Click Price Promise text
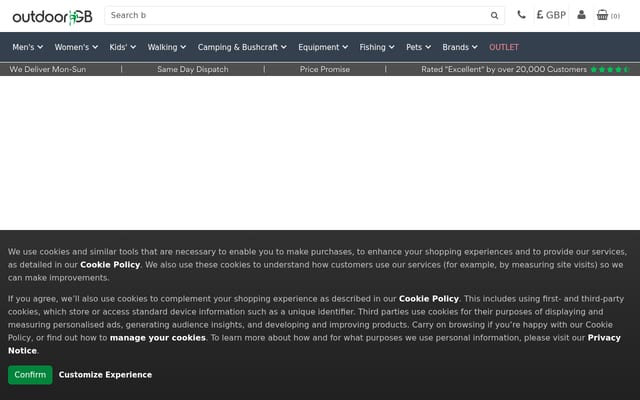The width and height of the screenshot is (640, 400). (325, 69)
